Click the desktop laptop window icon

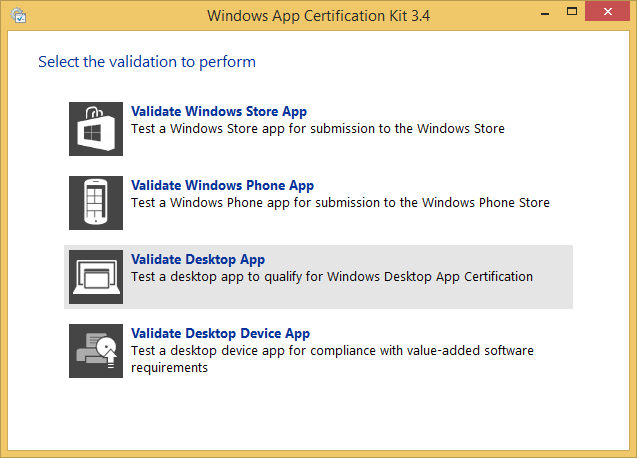click(96, 277)
